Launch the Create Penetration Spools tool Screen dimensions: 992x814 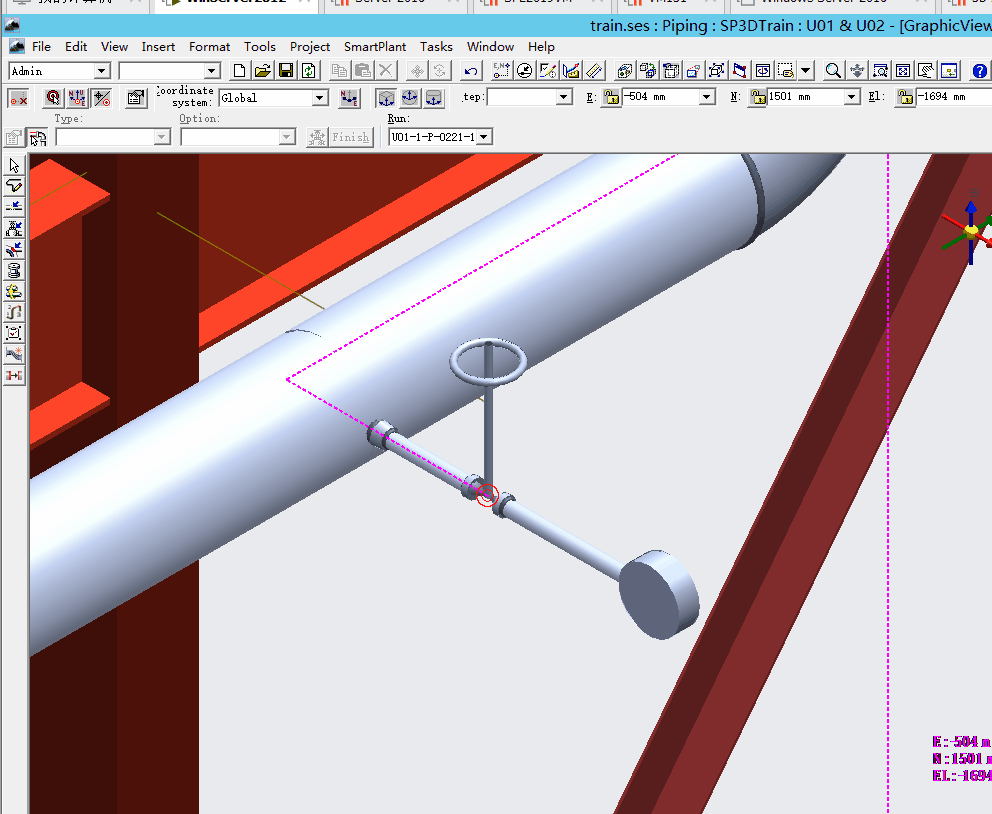point(14,291)
